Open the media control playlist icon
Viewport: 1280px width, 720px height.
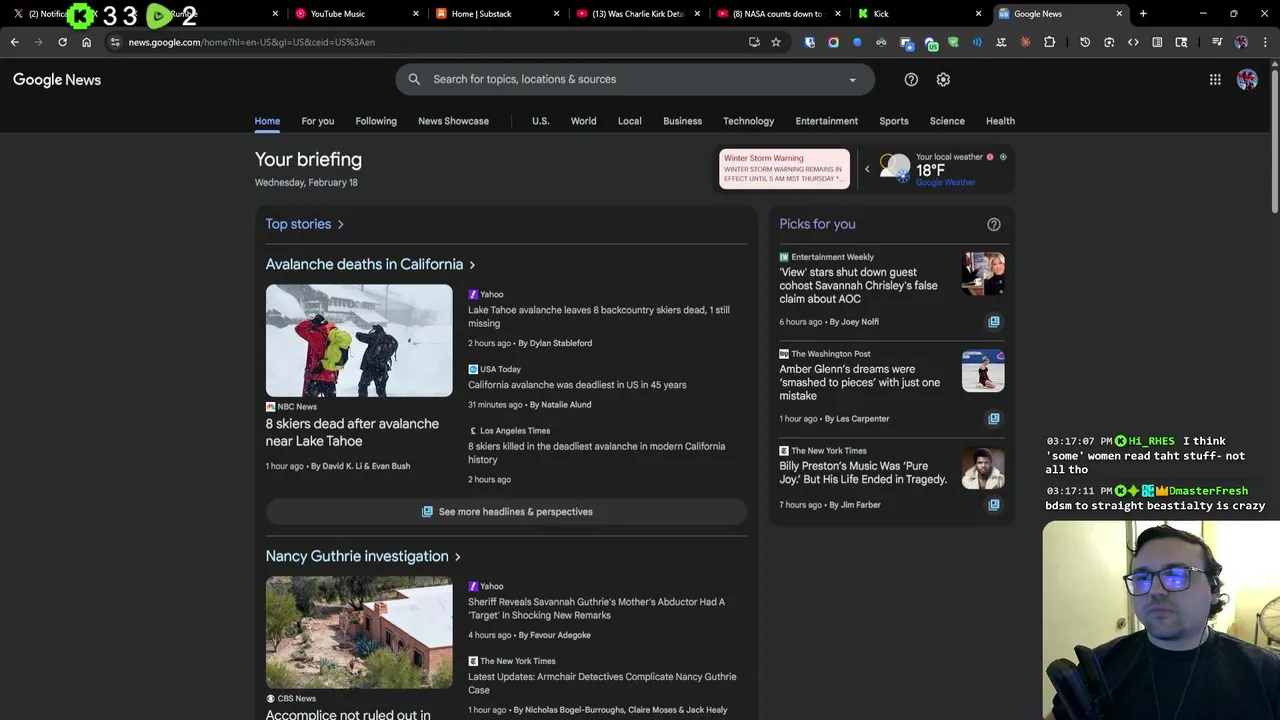click(x=1217, y=42)
